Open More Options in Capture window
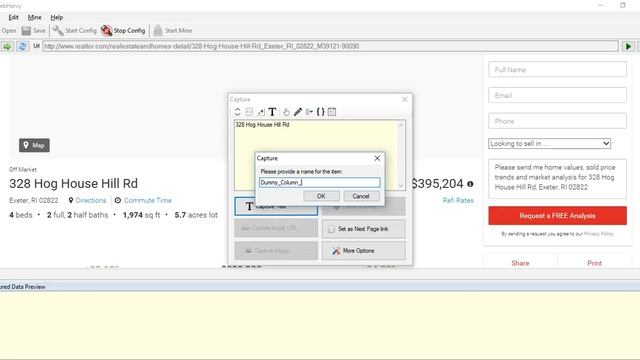The height and width of the screenshot is (360, 640). pos(364,251)
